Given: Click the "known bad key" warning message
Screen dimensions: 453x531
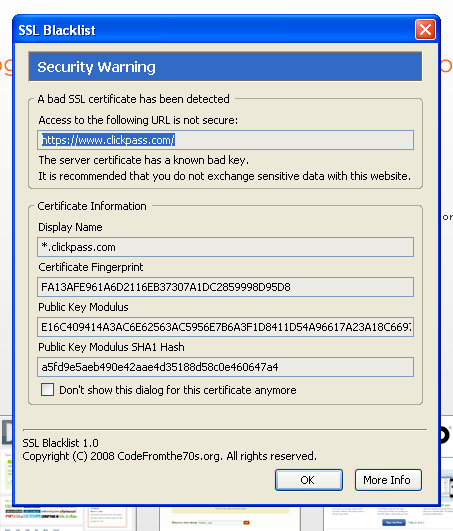Looking at the screenshot, I should point(144,160).
